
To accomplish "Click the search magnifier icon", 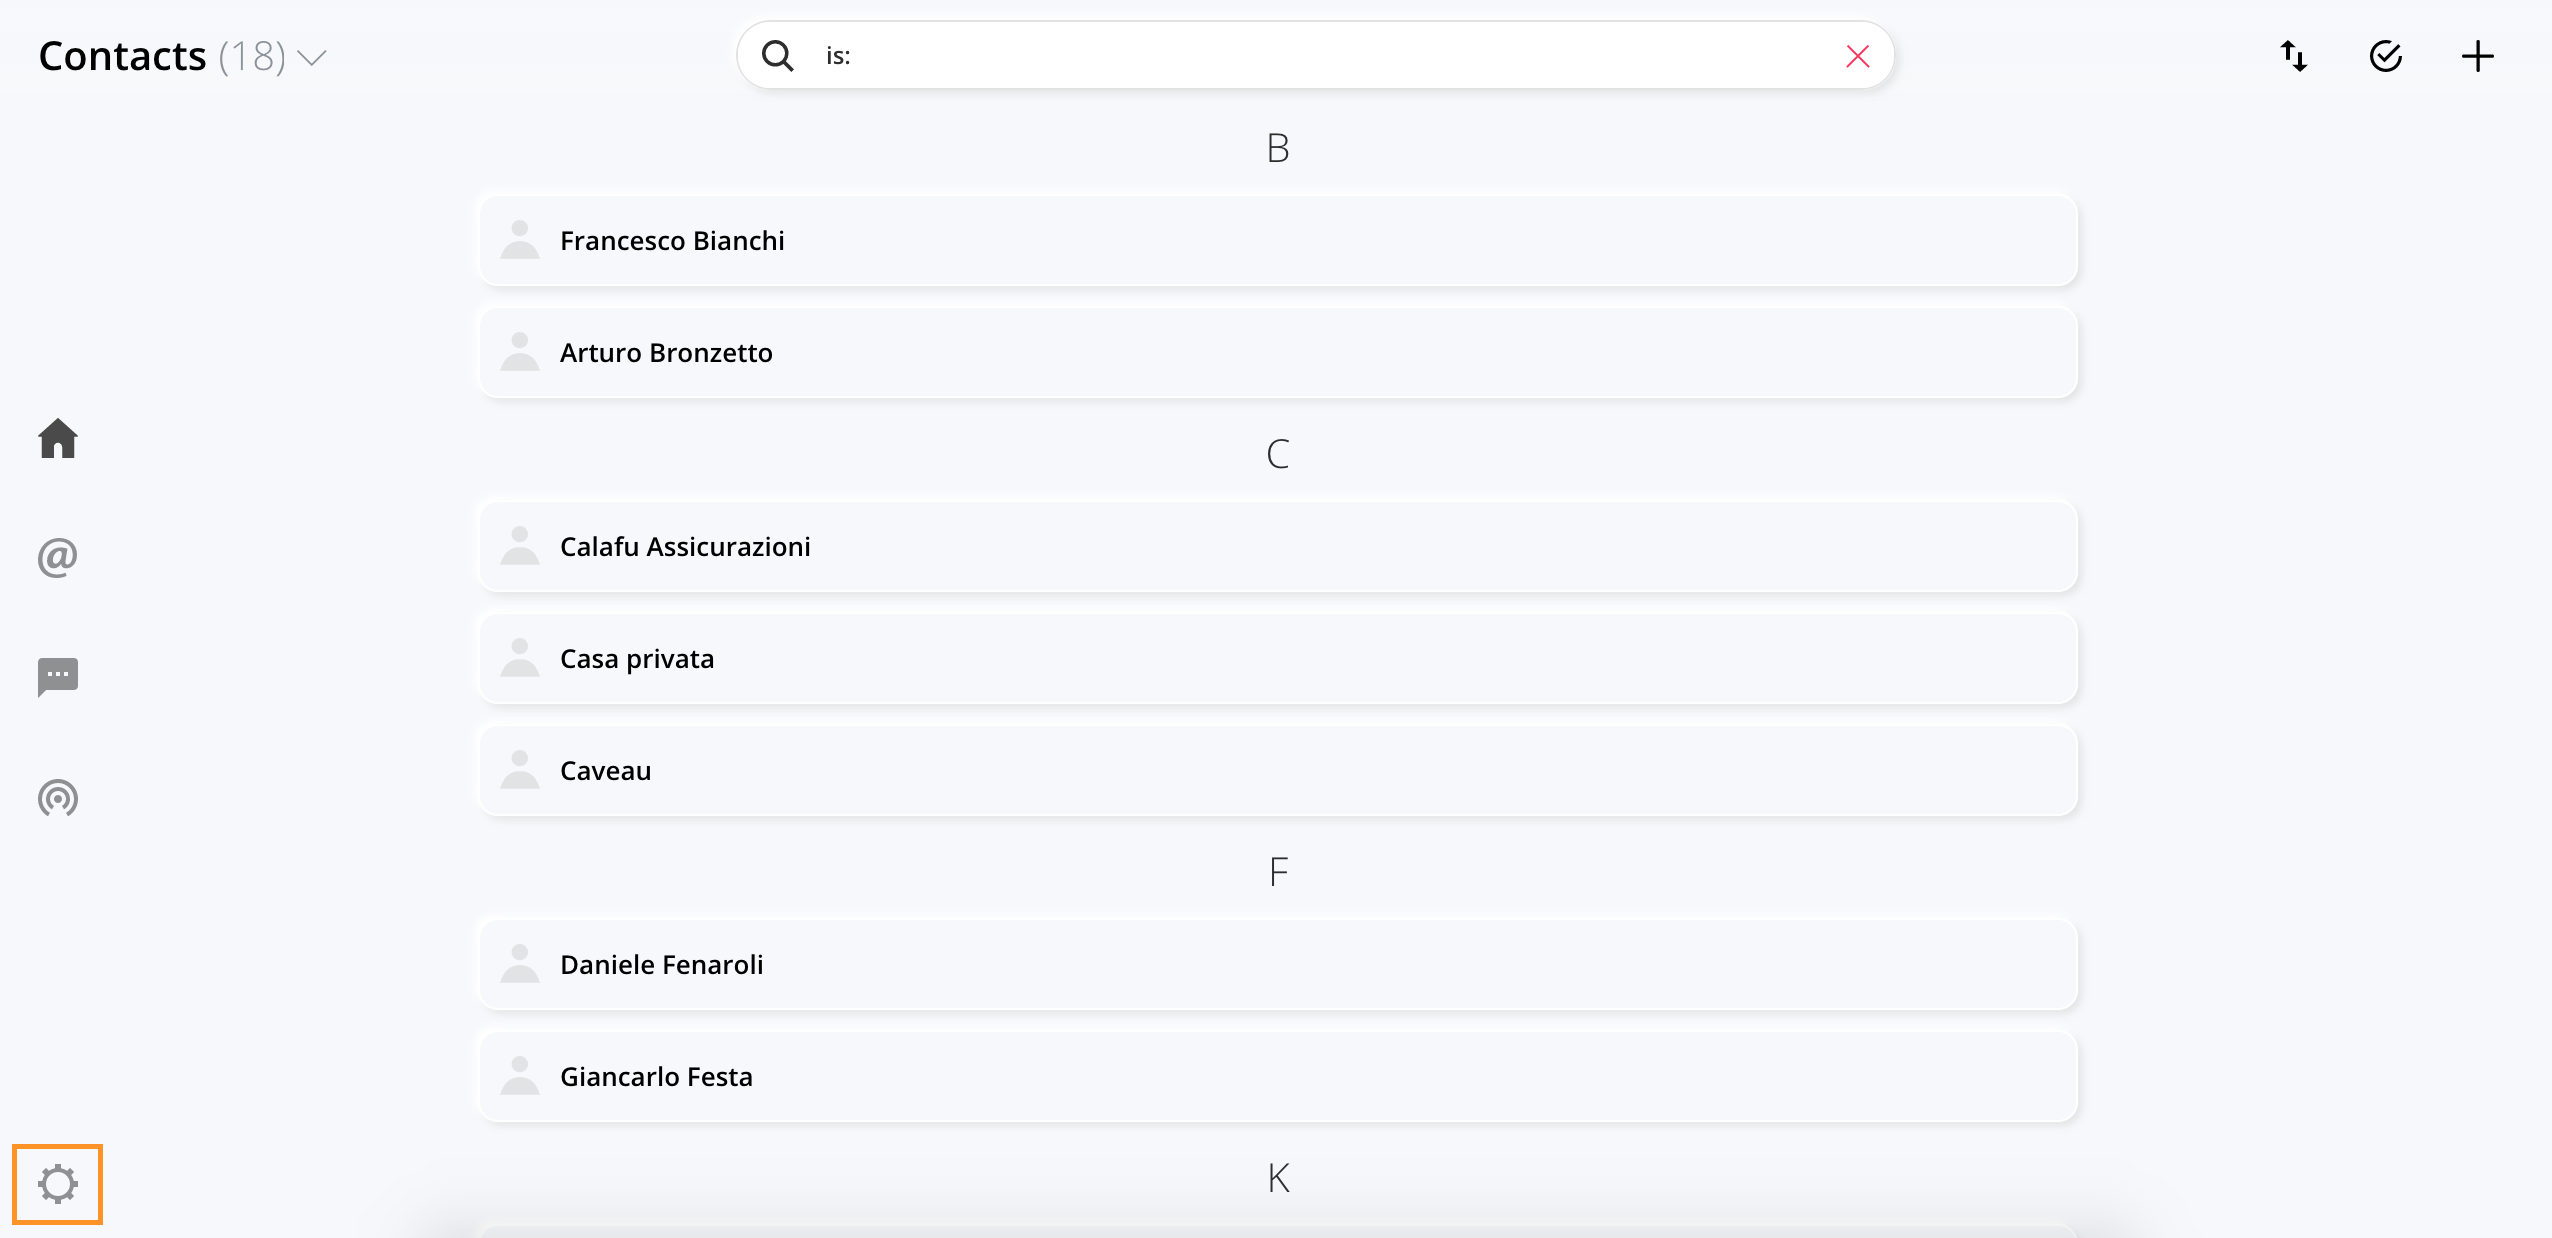I will coord(777,56).
